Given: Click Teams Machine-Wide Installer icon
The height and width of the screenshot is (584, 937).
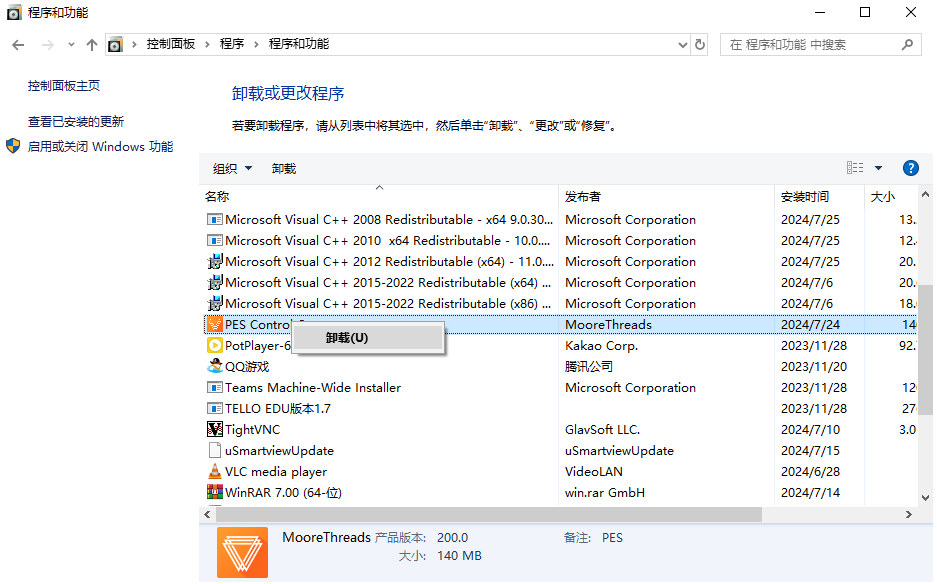Looking at the screenshot, I should click(x=215, y=387).
